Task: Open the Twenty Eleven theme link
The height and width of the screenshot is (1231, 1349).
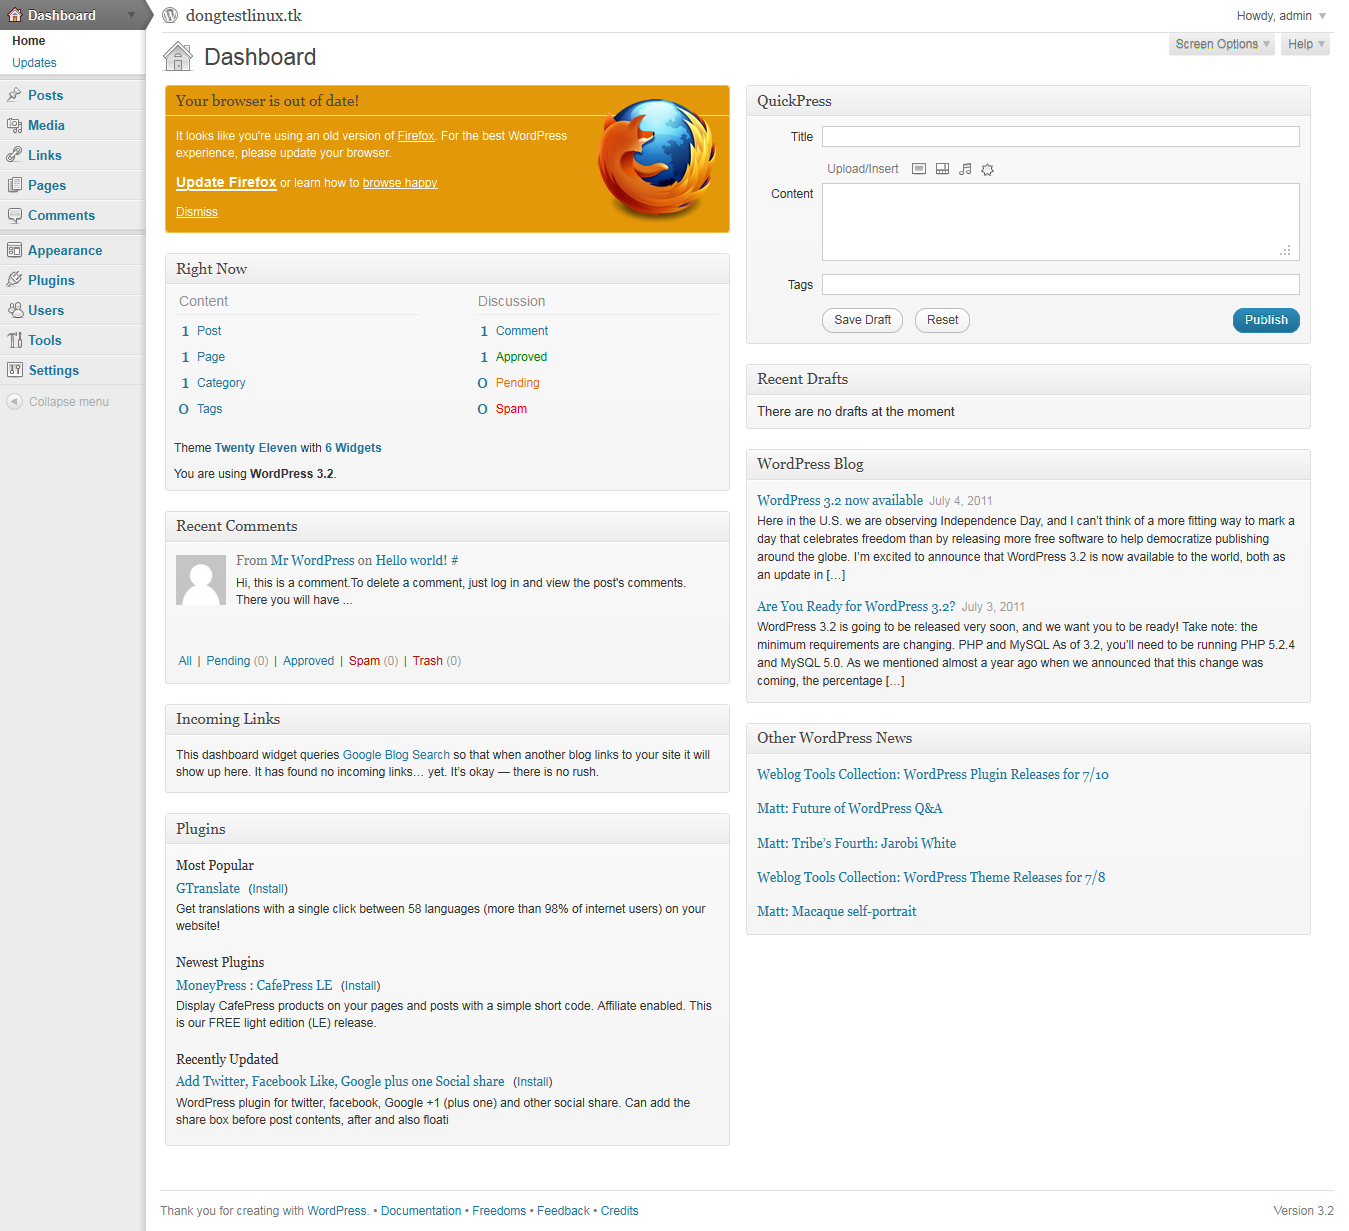Action: [x=256, y=448]
